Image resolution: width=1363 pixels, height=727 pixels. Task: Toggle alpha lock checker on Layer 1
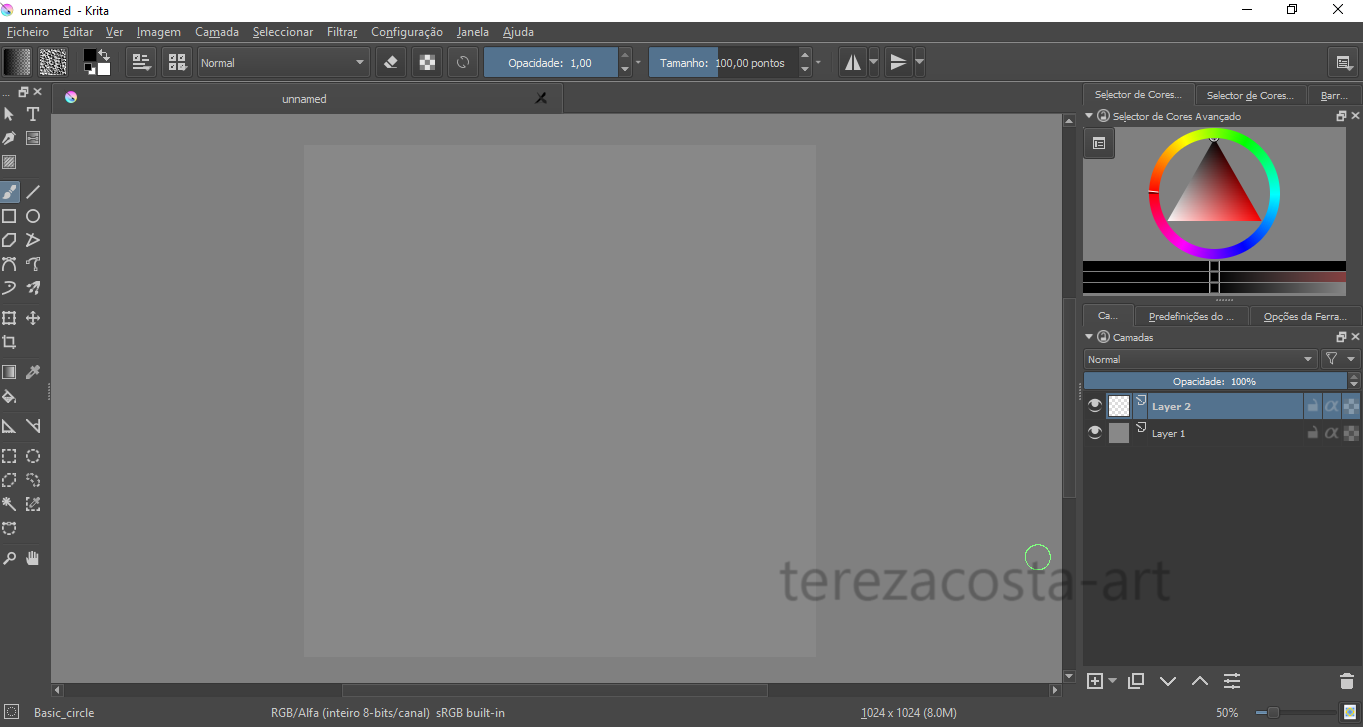click(1351, 433)
